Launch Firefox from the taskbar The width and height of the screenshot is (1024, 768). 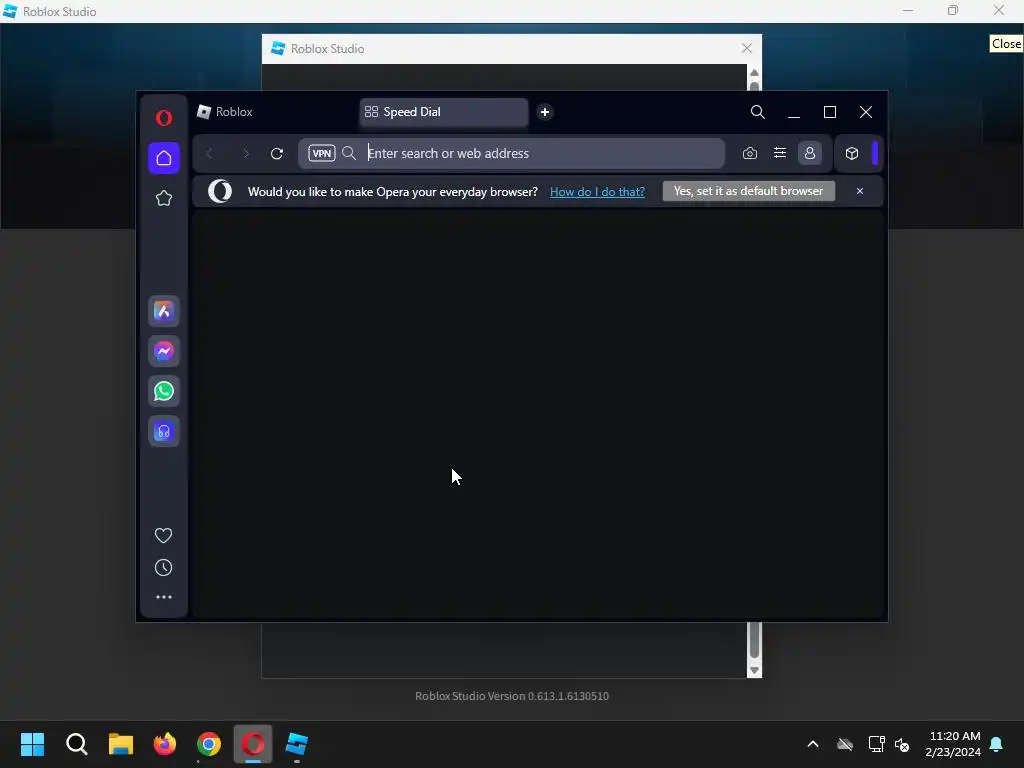click(165, 744)
